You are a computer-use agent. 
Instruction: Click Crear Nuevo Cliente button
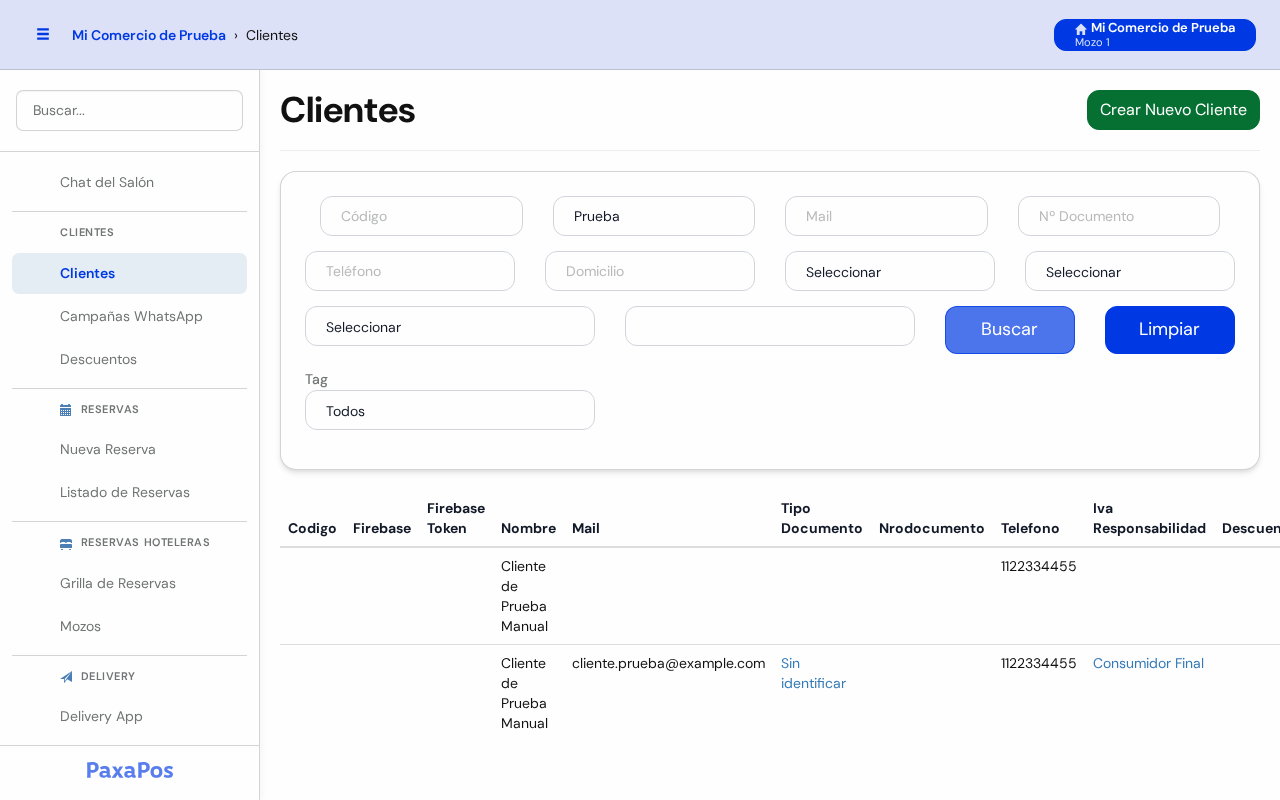[x=1173, y=110]
